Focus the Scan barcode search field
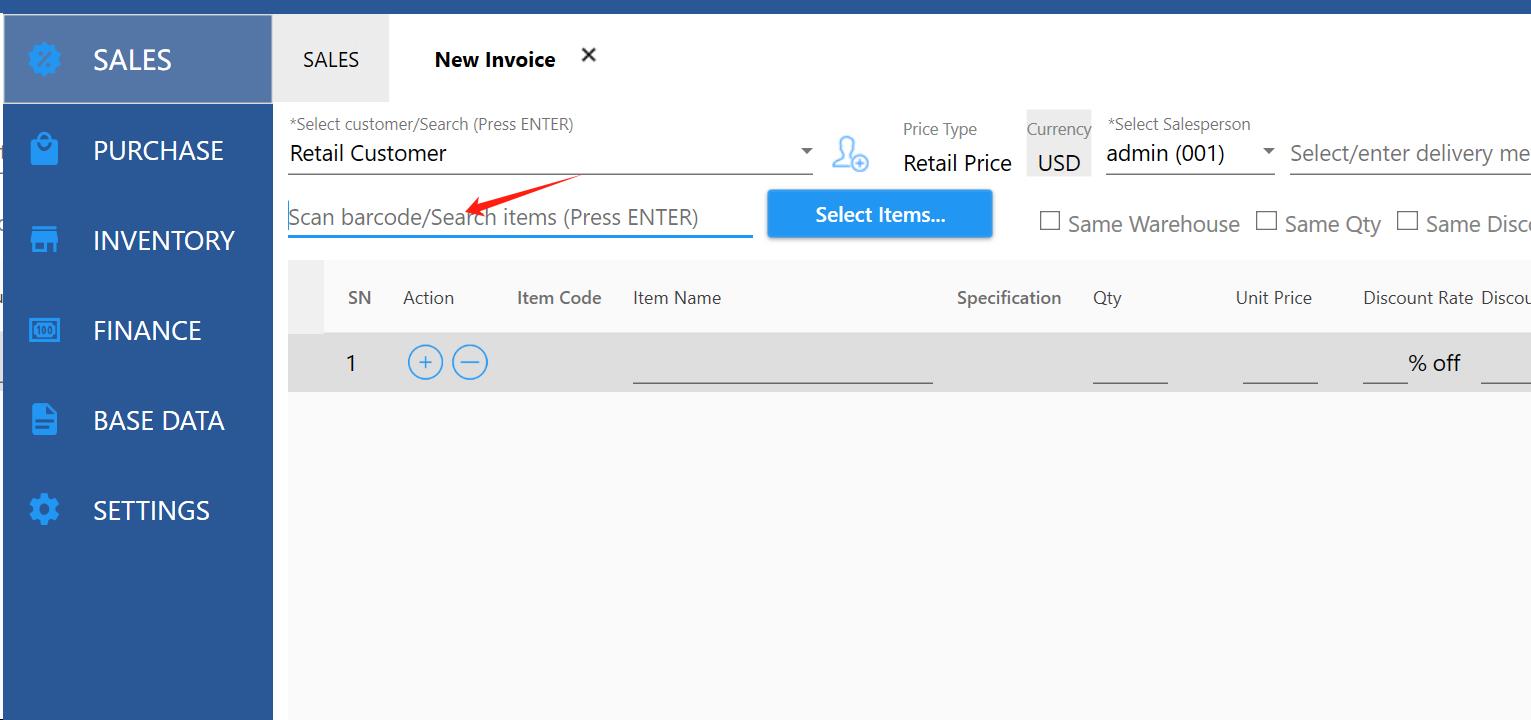1531x720 pixels. 520,218
